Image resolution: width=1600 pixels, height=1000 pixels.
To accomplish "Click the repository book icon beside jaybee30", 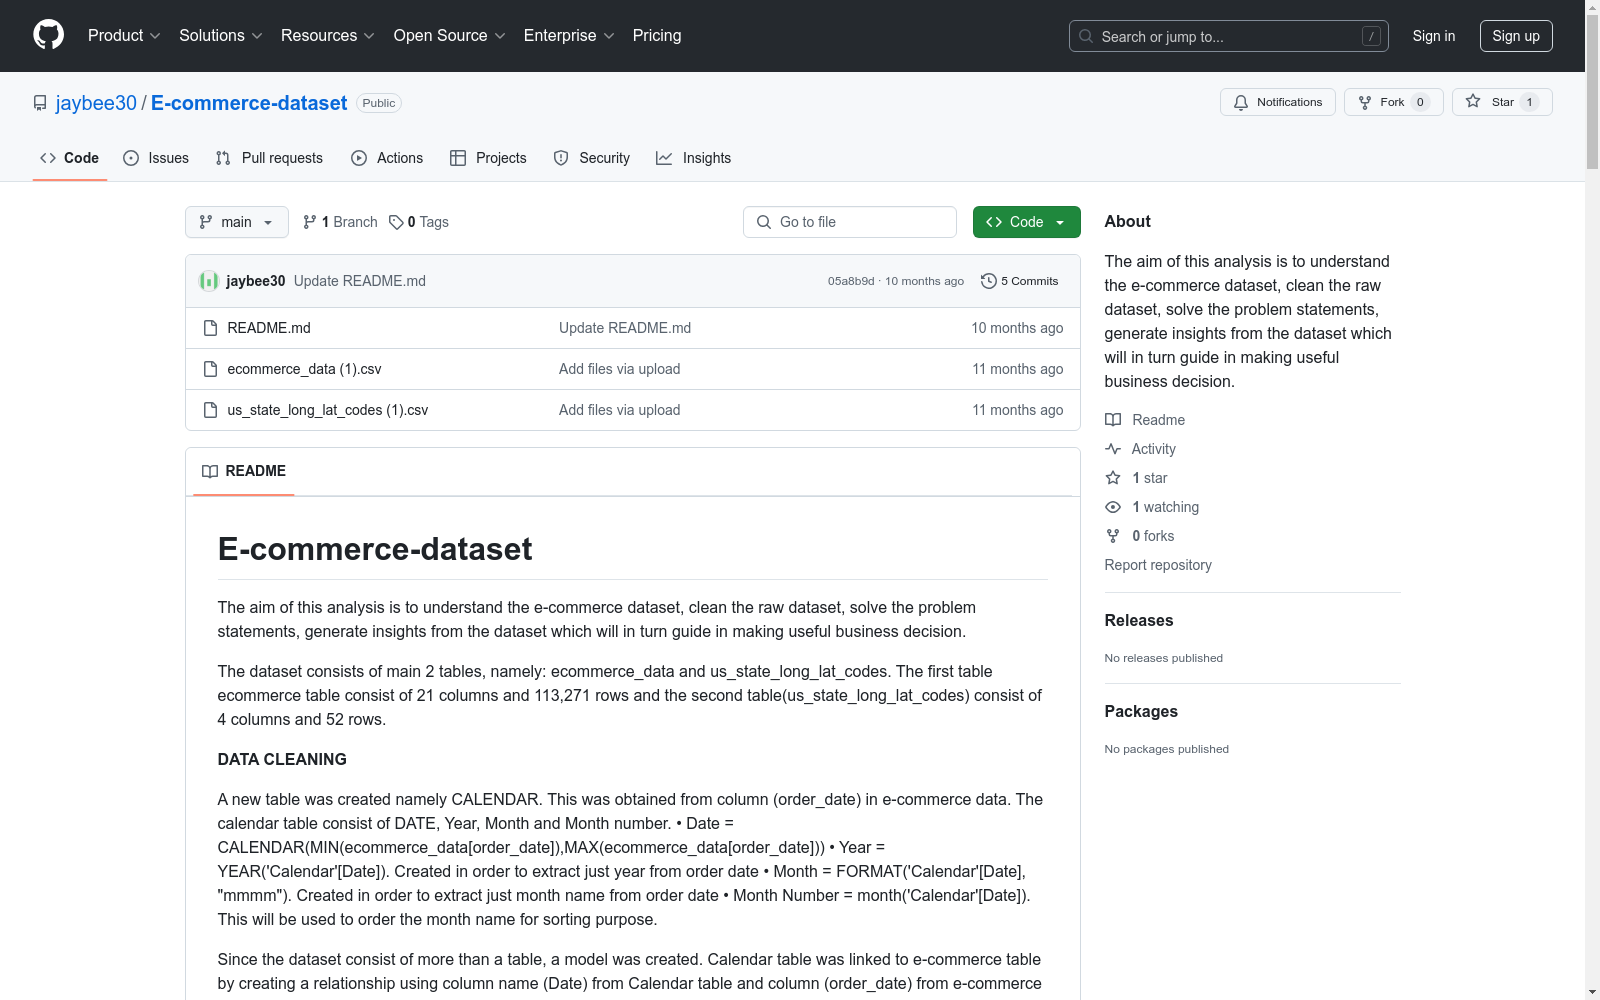I will 40,103.
